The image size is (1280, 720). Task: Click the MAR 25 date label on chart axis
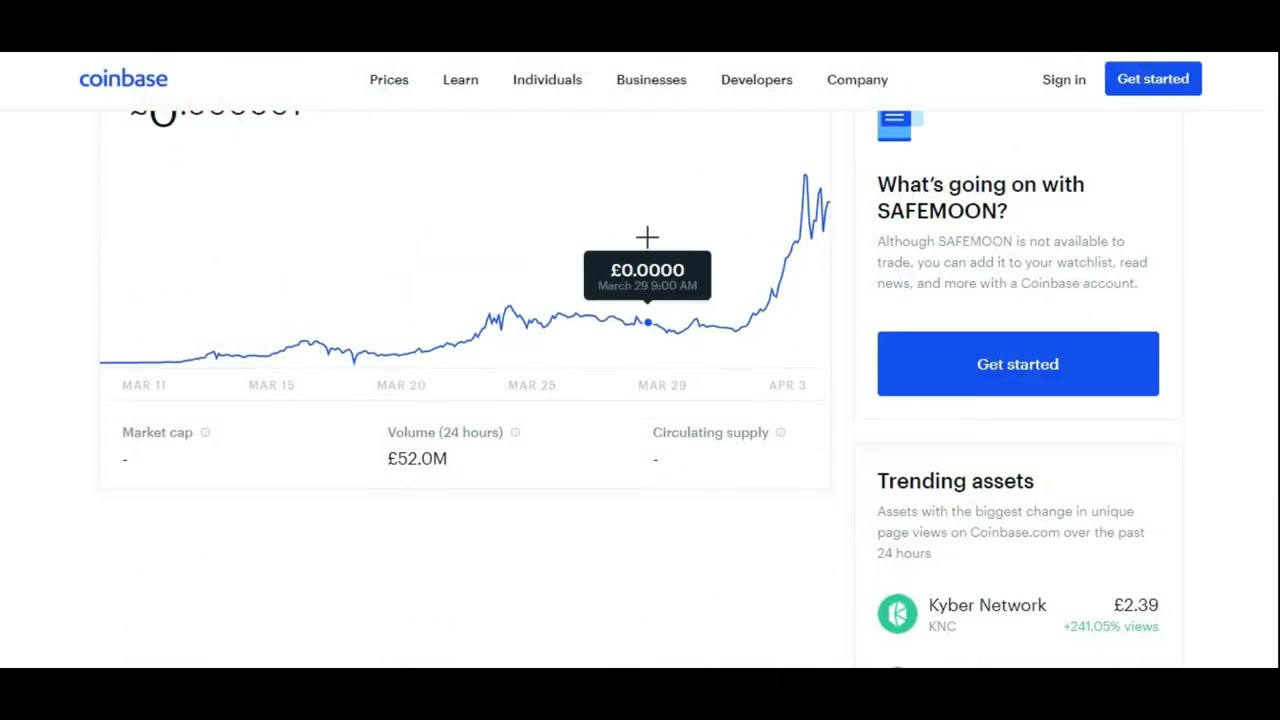coord(531,385)
